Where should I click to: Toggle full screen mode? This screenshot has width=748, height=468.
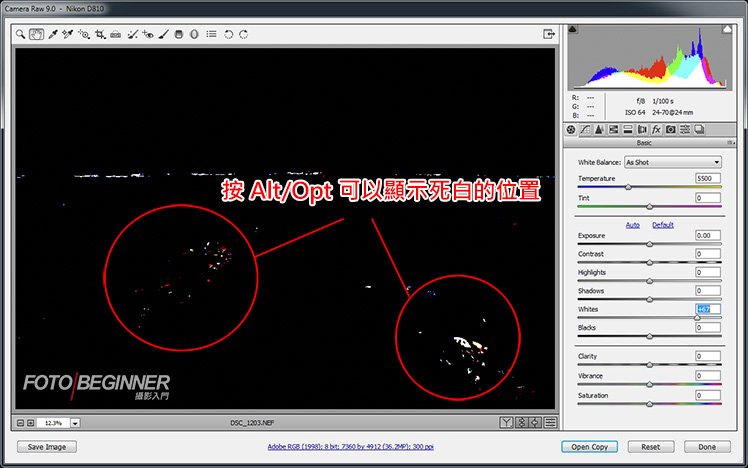548,33
